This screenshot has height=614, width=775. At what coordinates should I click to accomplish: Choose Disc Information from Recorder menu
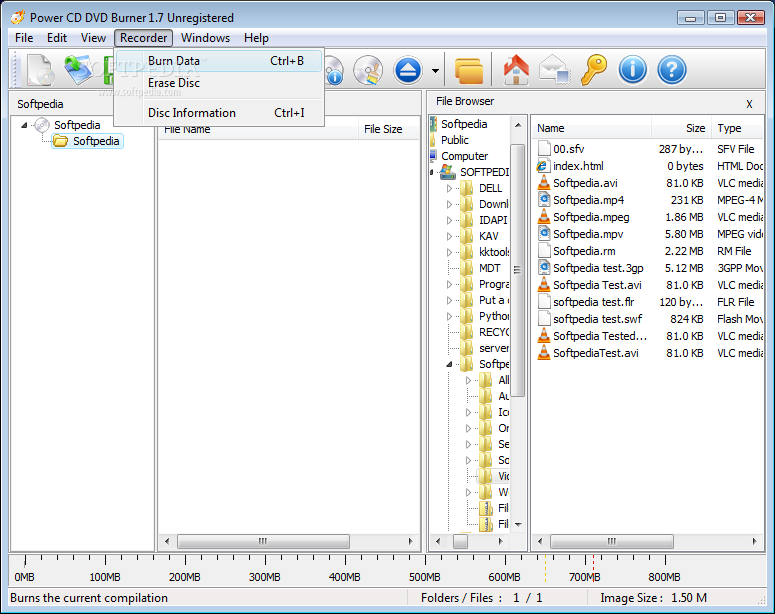point(219,113)
